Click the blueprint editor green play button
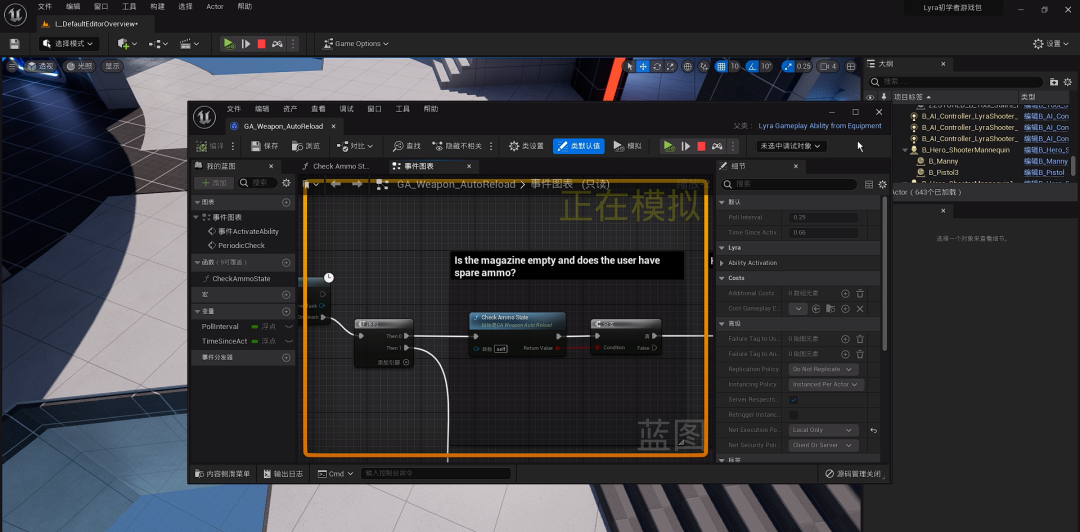 (x=668, y=146)
